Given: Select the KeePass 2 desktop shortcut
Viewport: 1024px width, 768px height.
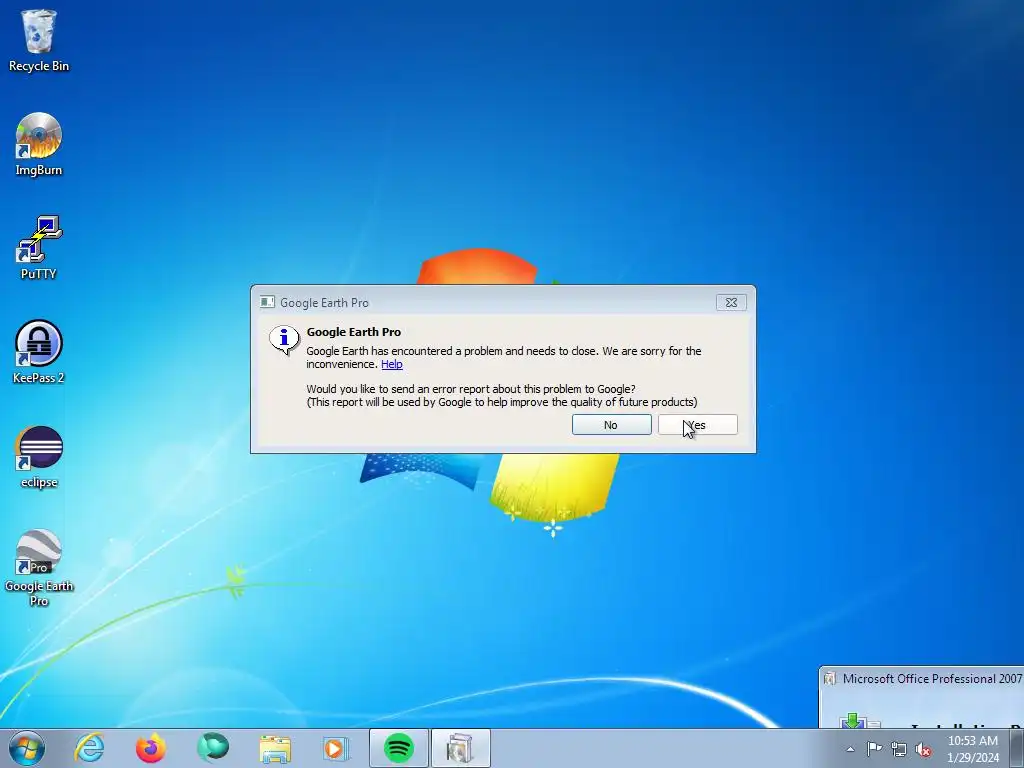Looking at the screenshot, I should [x=39, y=352].
